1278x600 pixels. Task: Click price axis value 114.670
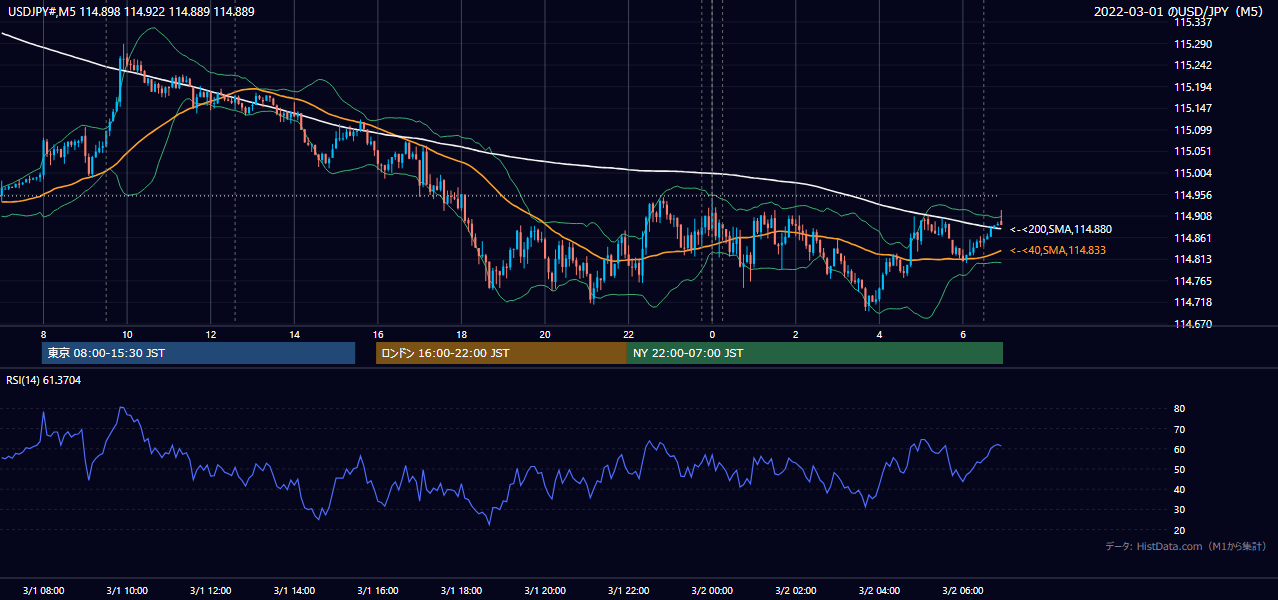tap(1192, 324)
